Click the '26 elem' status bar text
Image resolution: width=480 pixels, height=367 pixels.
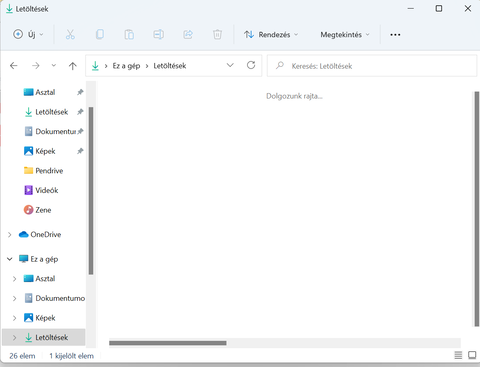tap(22, 356)
